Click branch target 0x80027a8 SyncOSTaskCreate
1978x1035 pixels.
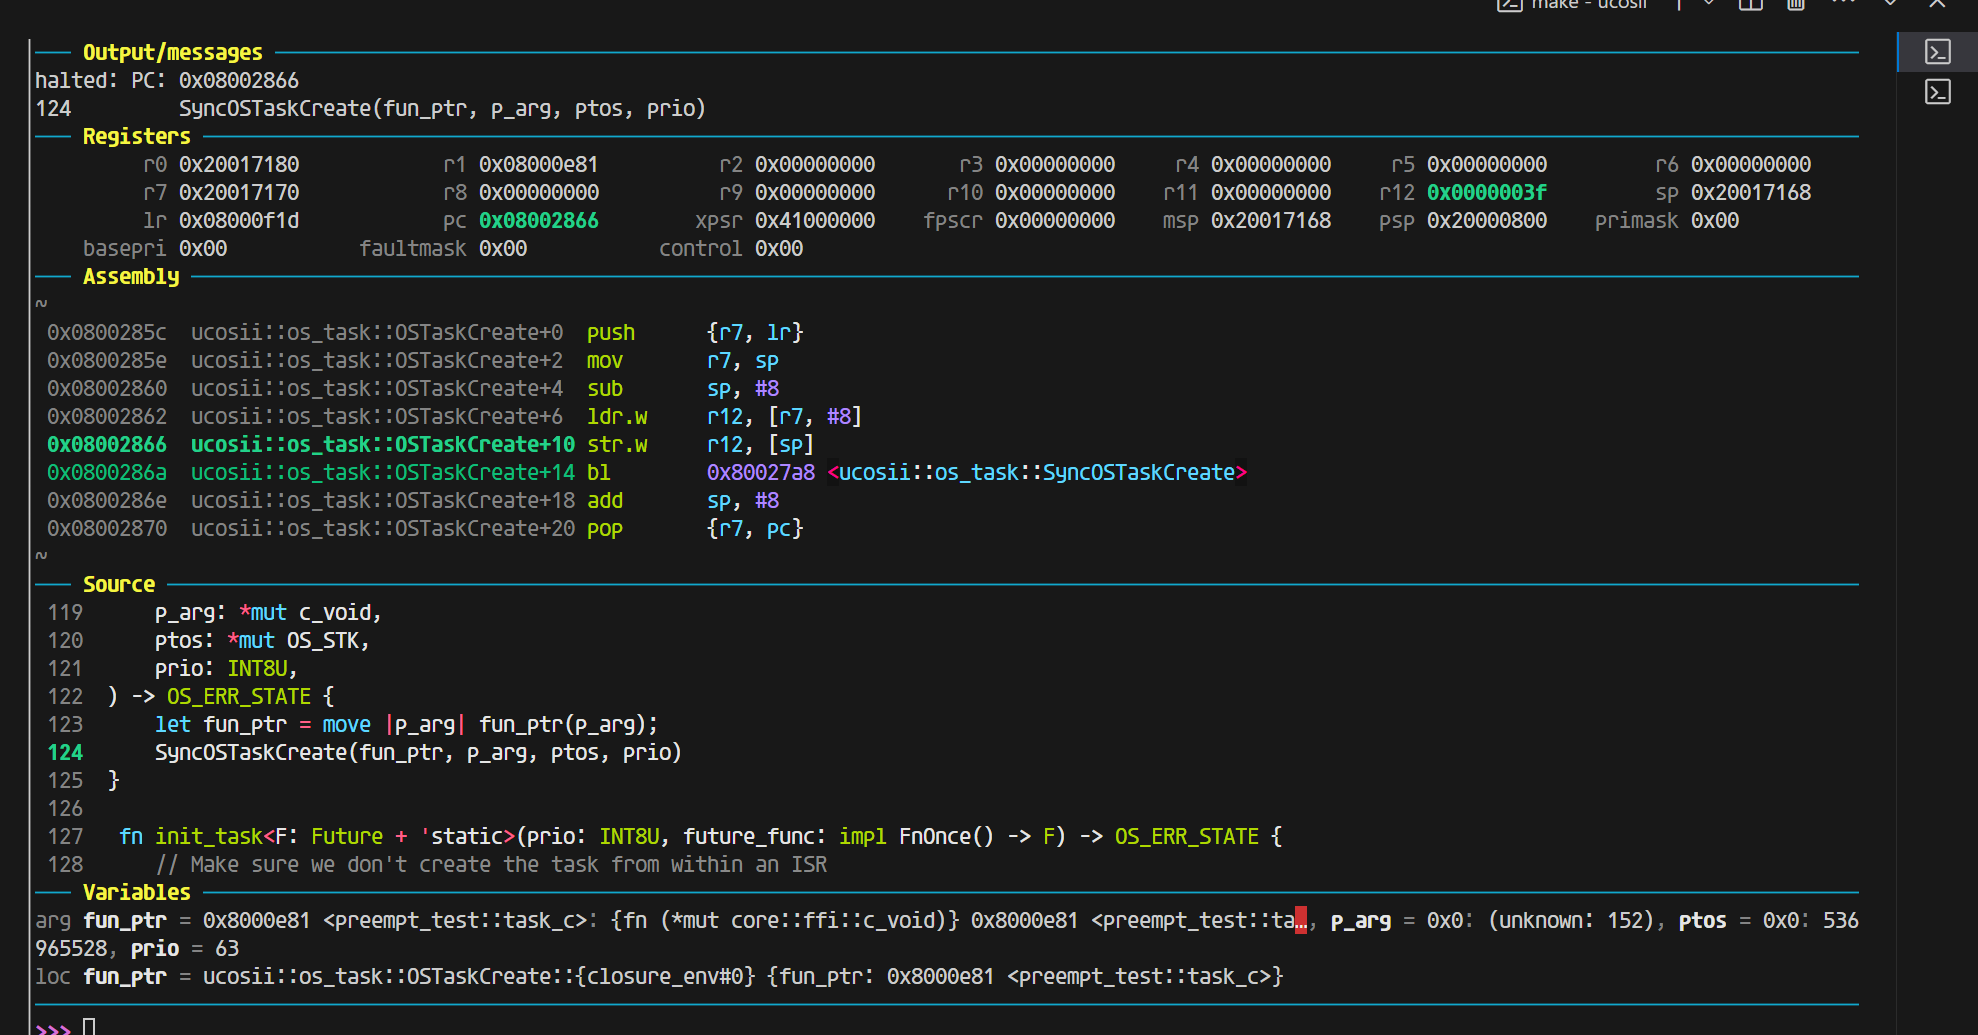977,472
